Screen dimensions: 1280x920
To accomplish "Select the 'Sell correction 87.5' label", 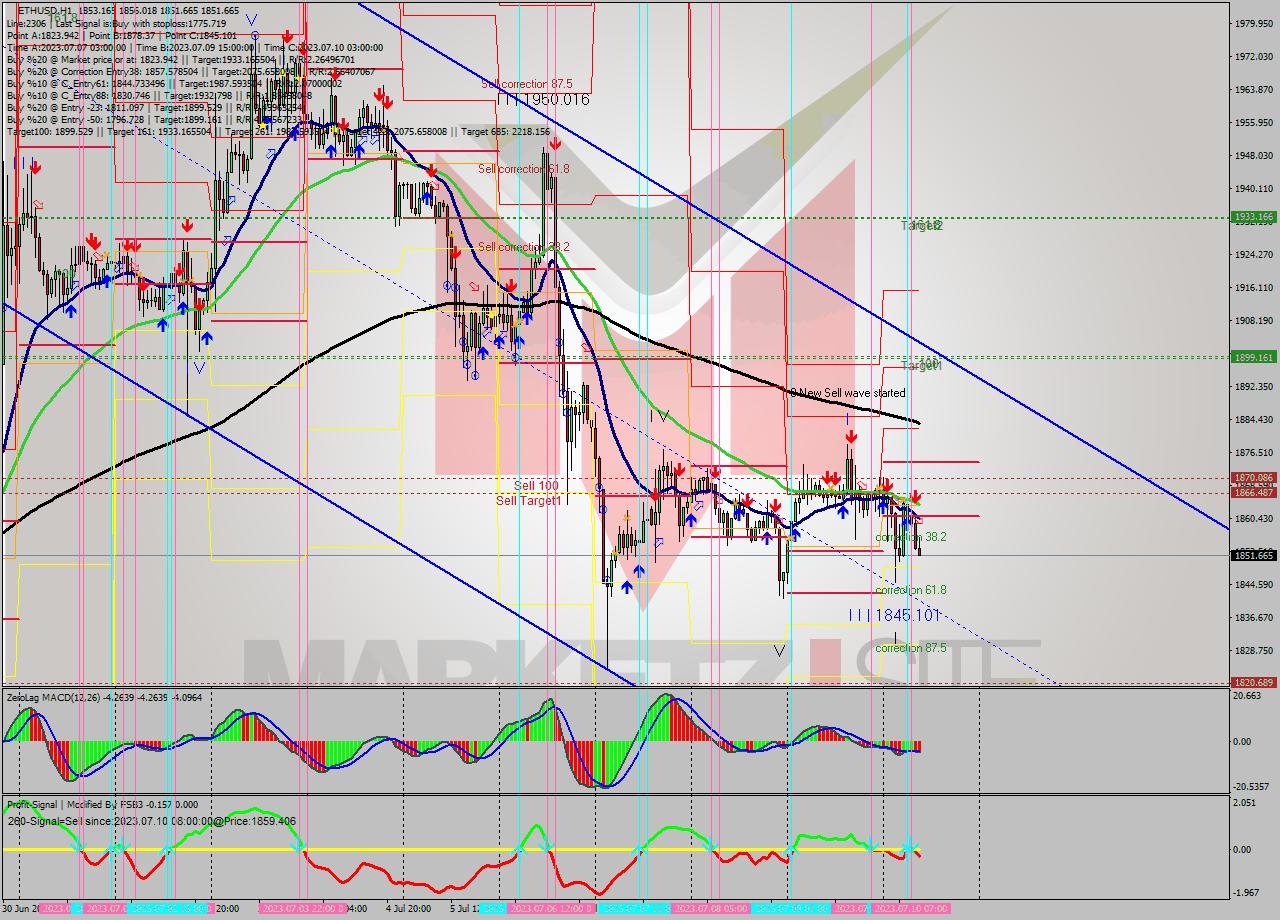I will 526,85.
